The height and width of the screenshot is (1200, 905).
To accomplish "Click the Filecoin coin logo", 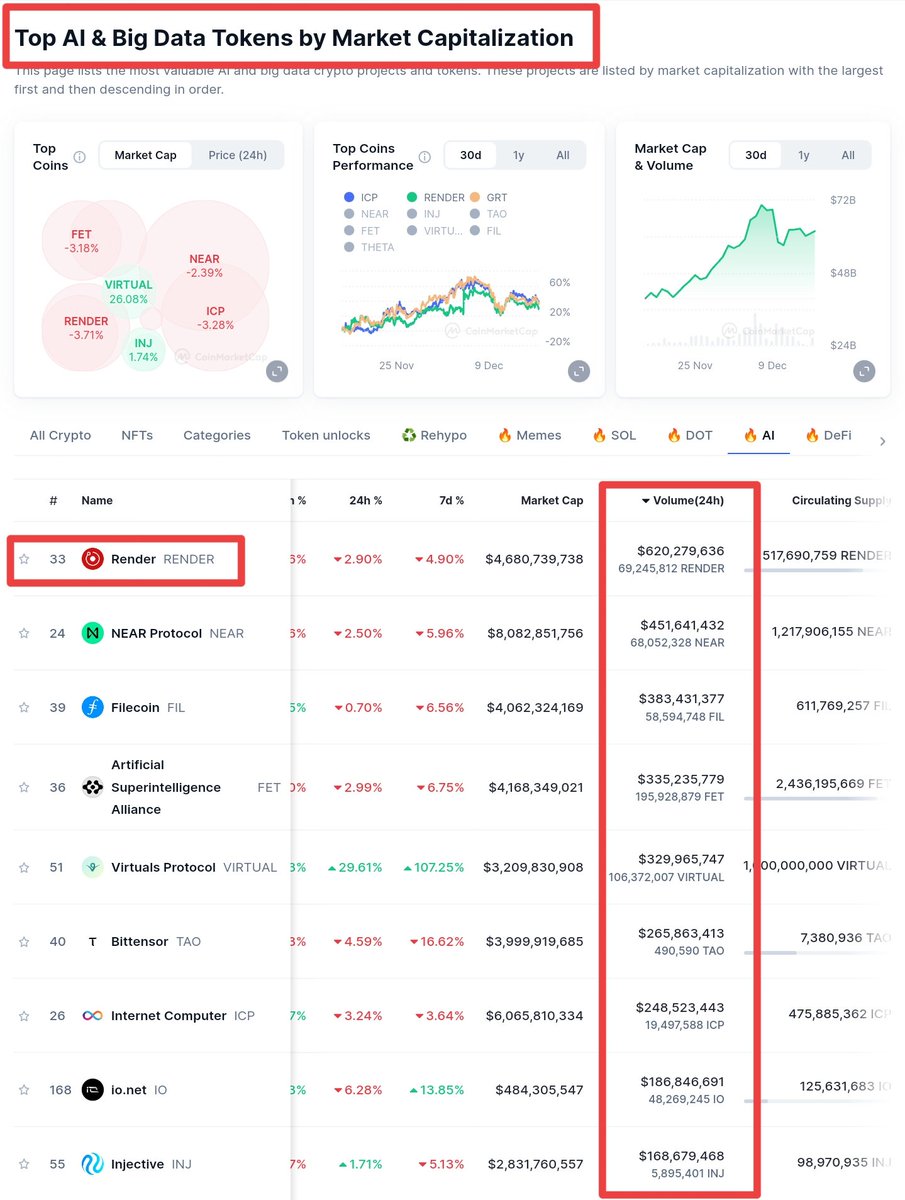I will click(x=92, y=707).
